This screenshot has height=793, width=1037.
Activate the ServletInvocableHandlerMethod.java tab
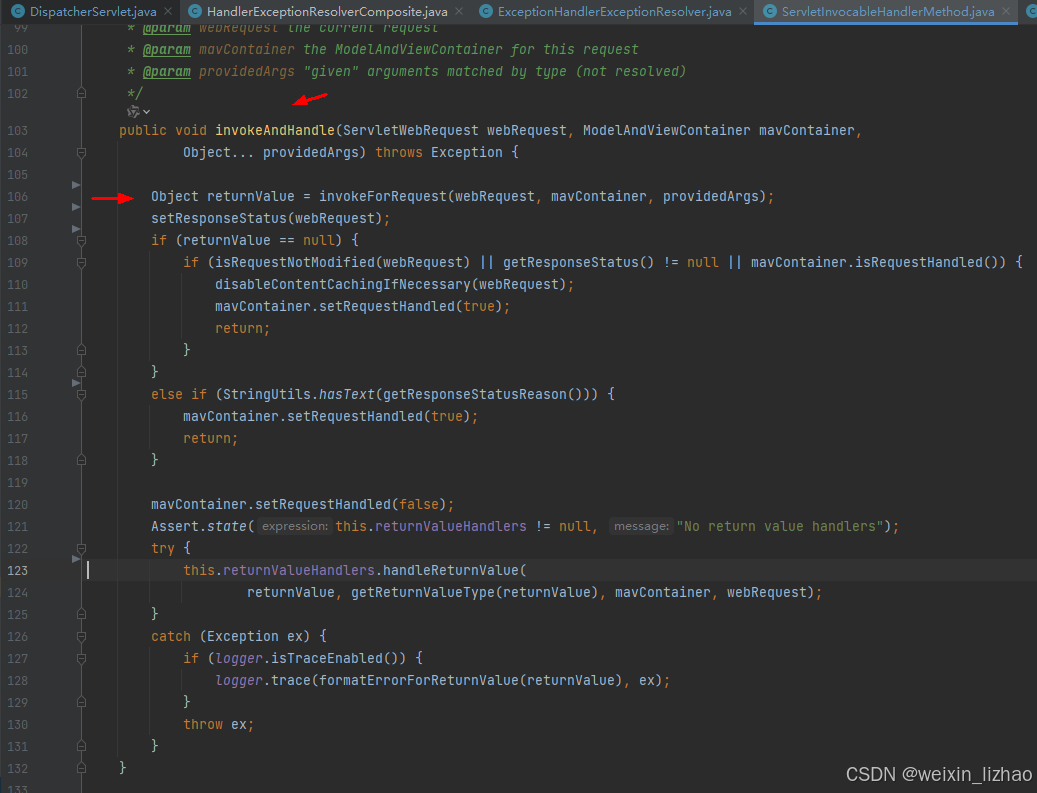point(888,11)
